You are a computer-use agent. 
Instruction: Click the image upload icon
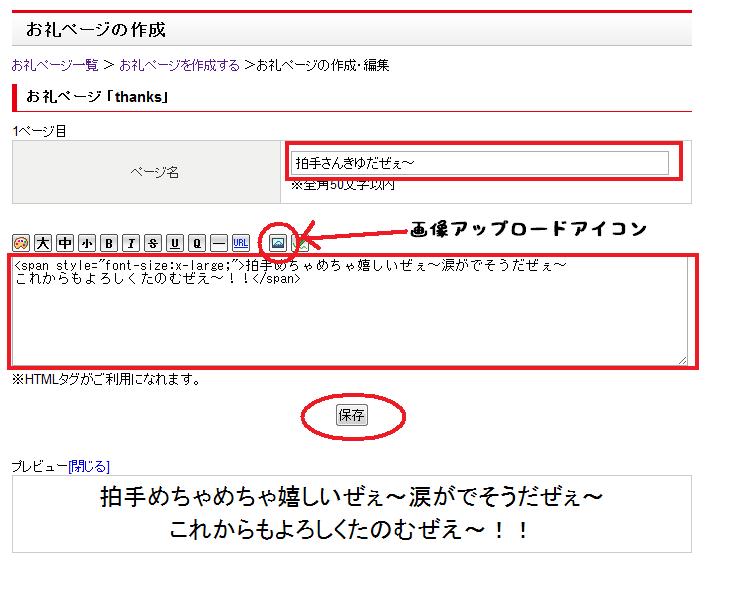coord(278,242)
